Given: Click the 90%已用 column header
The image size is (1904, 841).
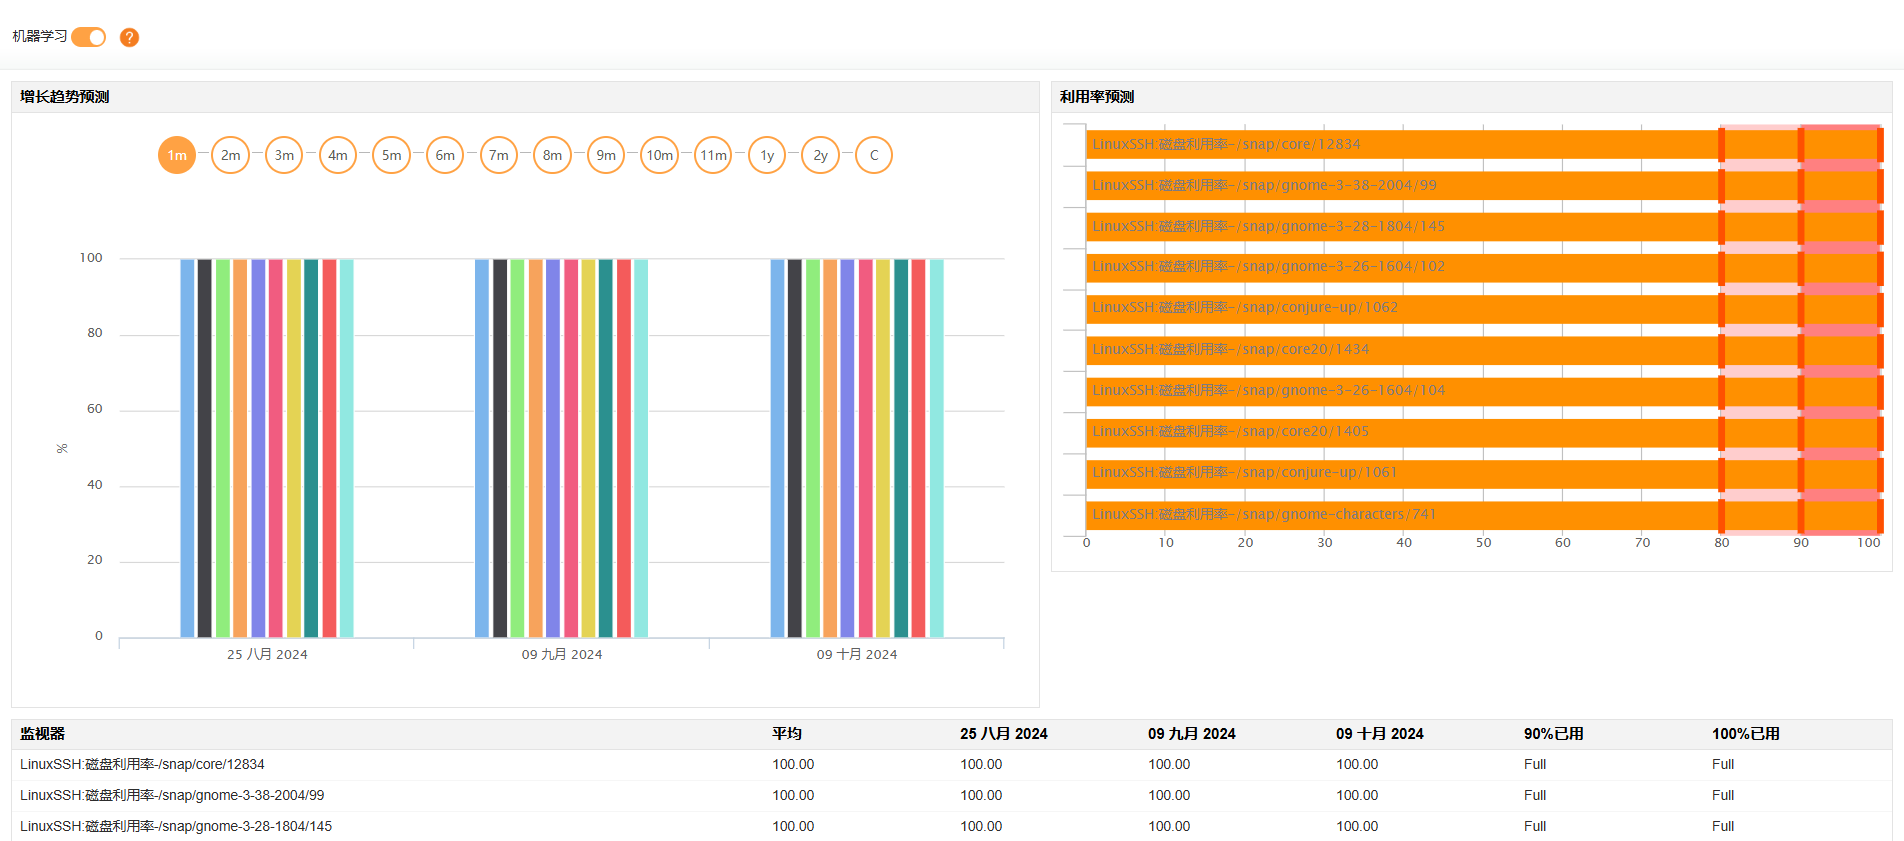Looking at the screenshot, I should (1554, 734).
